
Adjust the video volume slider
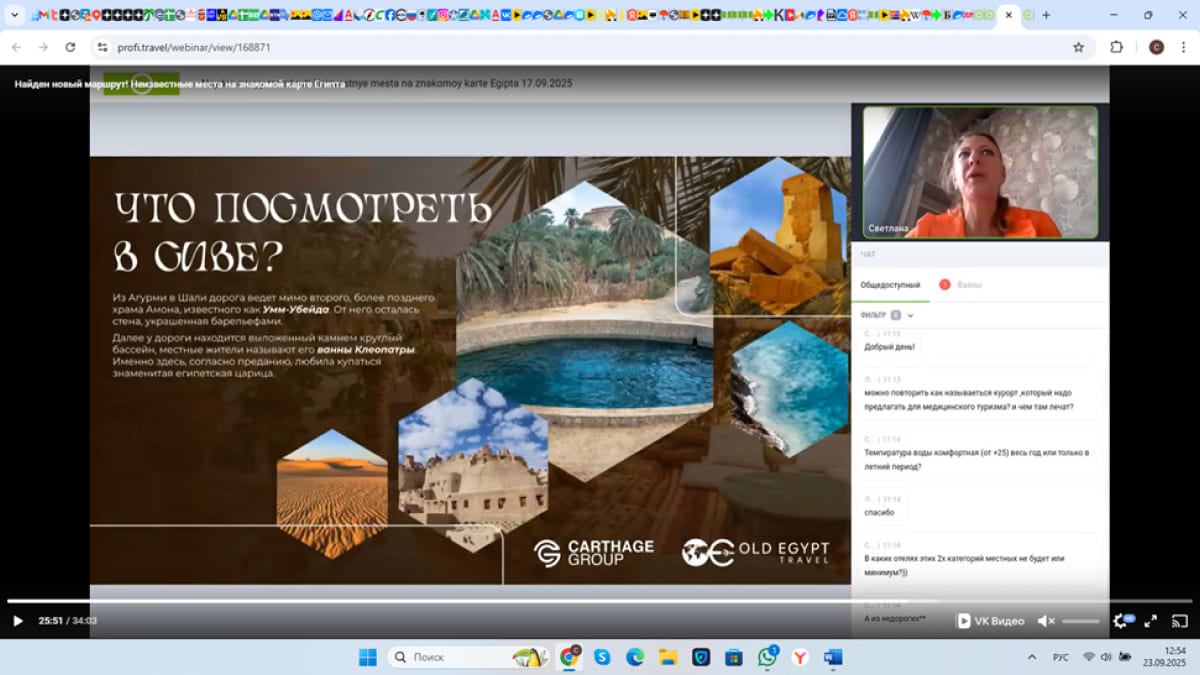1080,621
